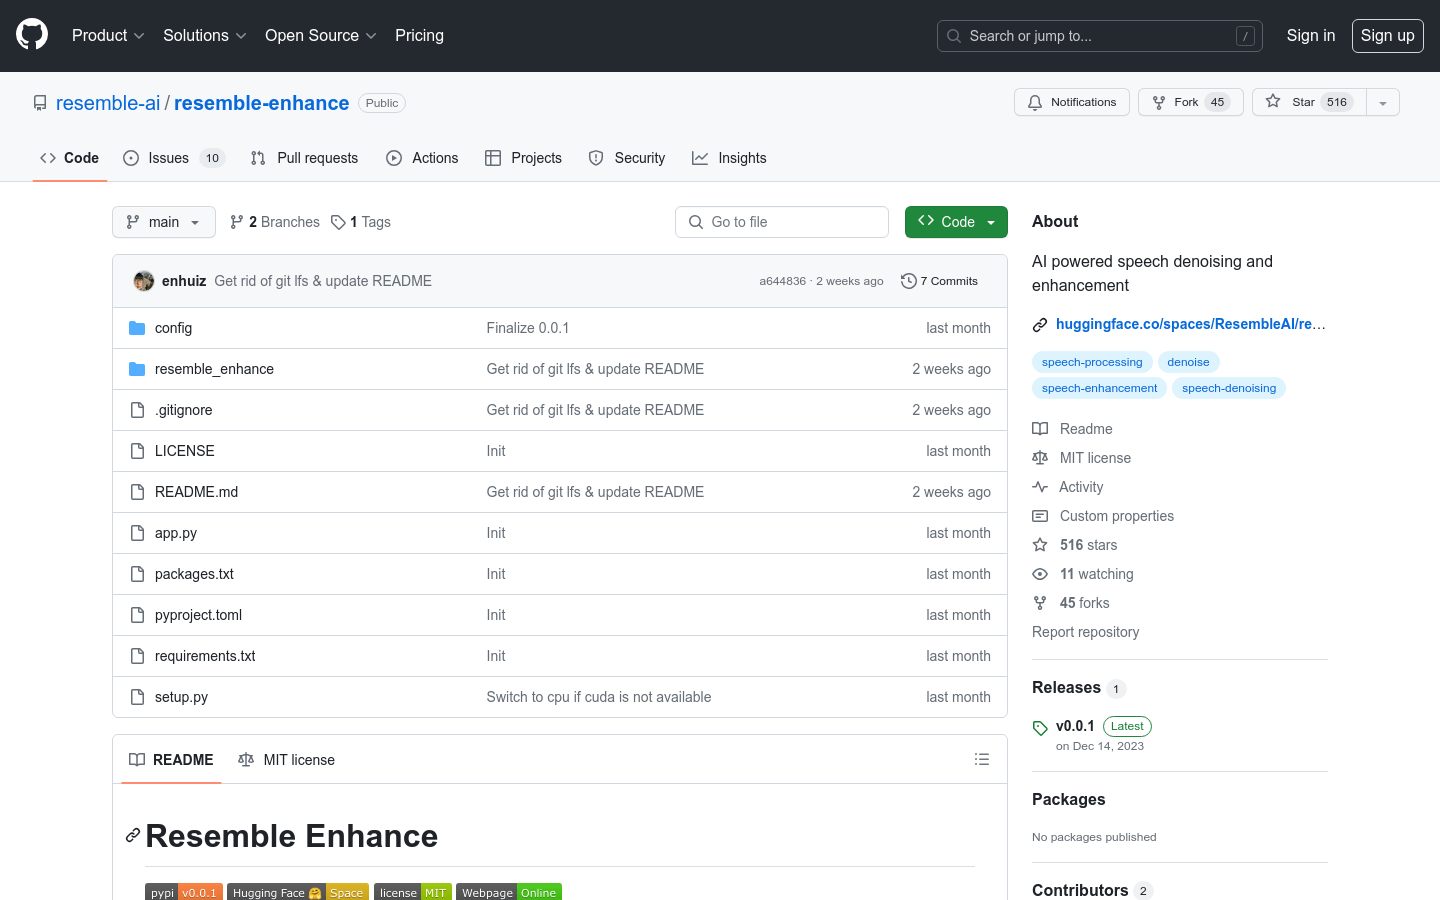Switch to the Security tab

[627, 158]
